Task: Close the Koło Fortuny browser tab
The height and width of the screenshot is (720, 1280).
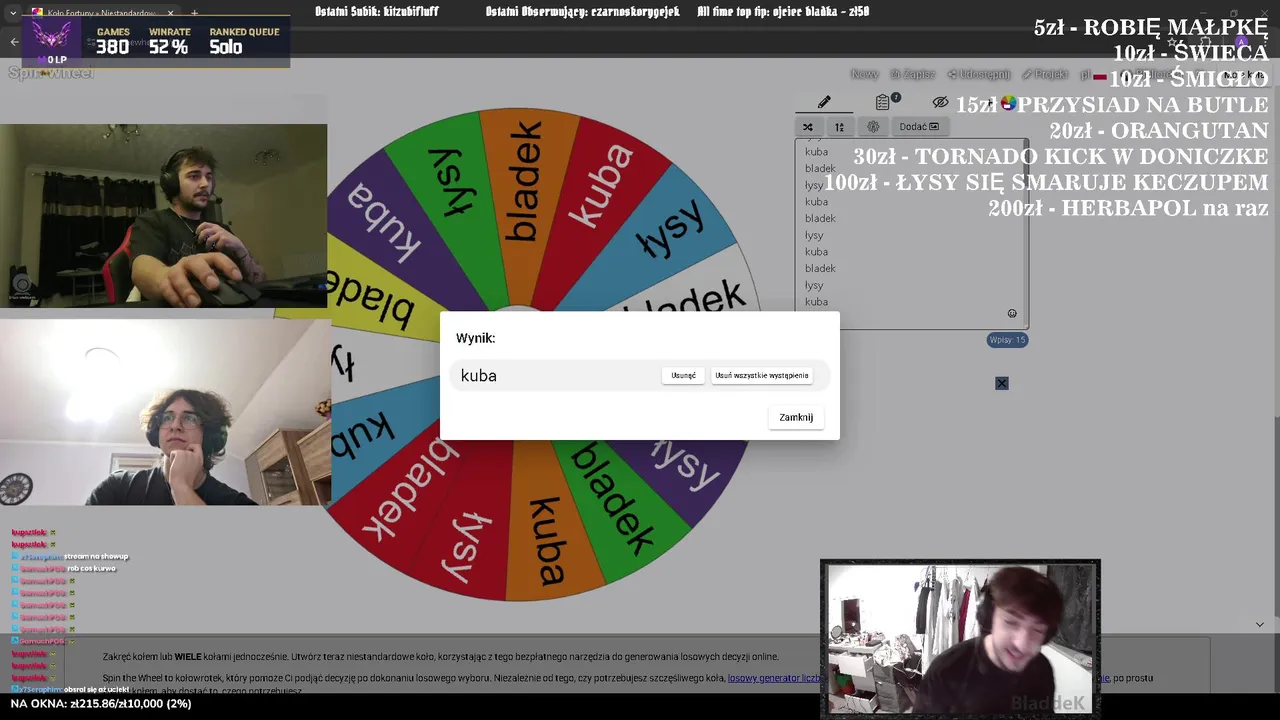Action: tap(170, 13)
